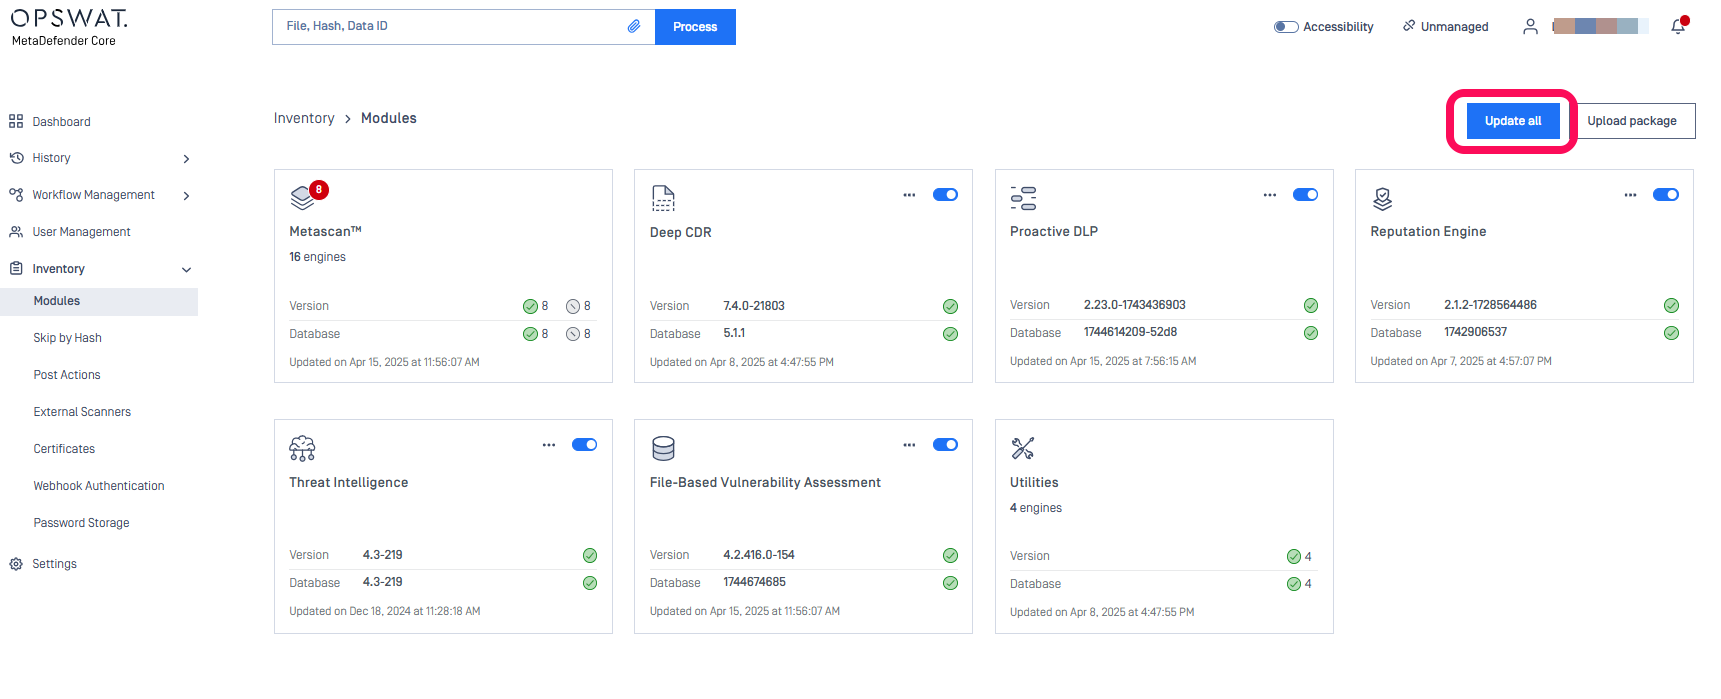This screenshot has width=1721, height=699.
Task: Click the Metascan card title
Action: (x=325, y=231)
